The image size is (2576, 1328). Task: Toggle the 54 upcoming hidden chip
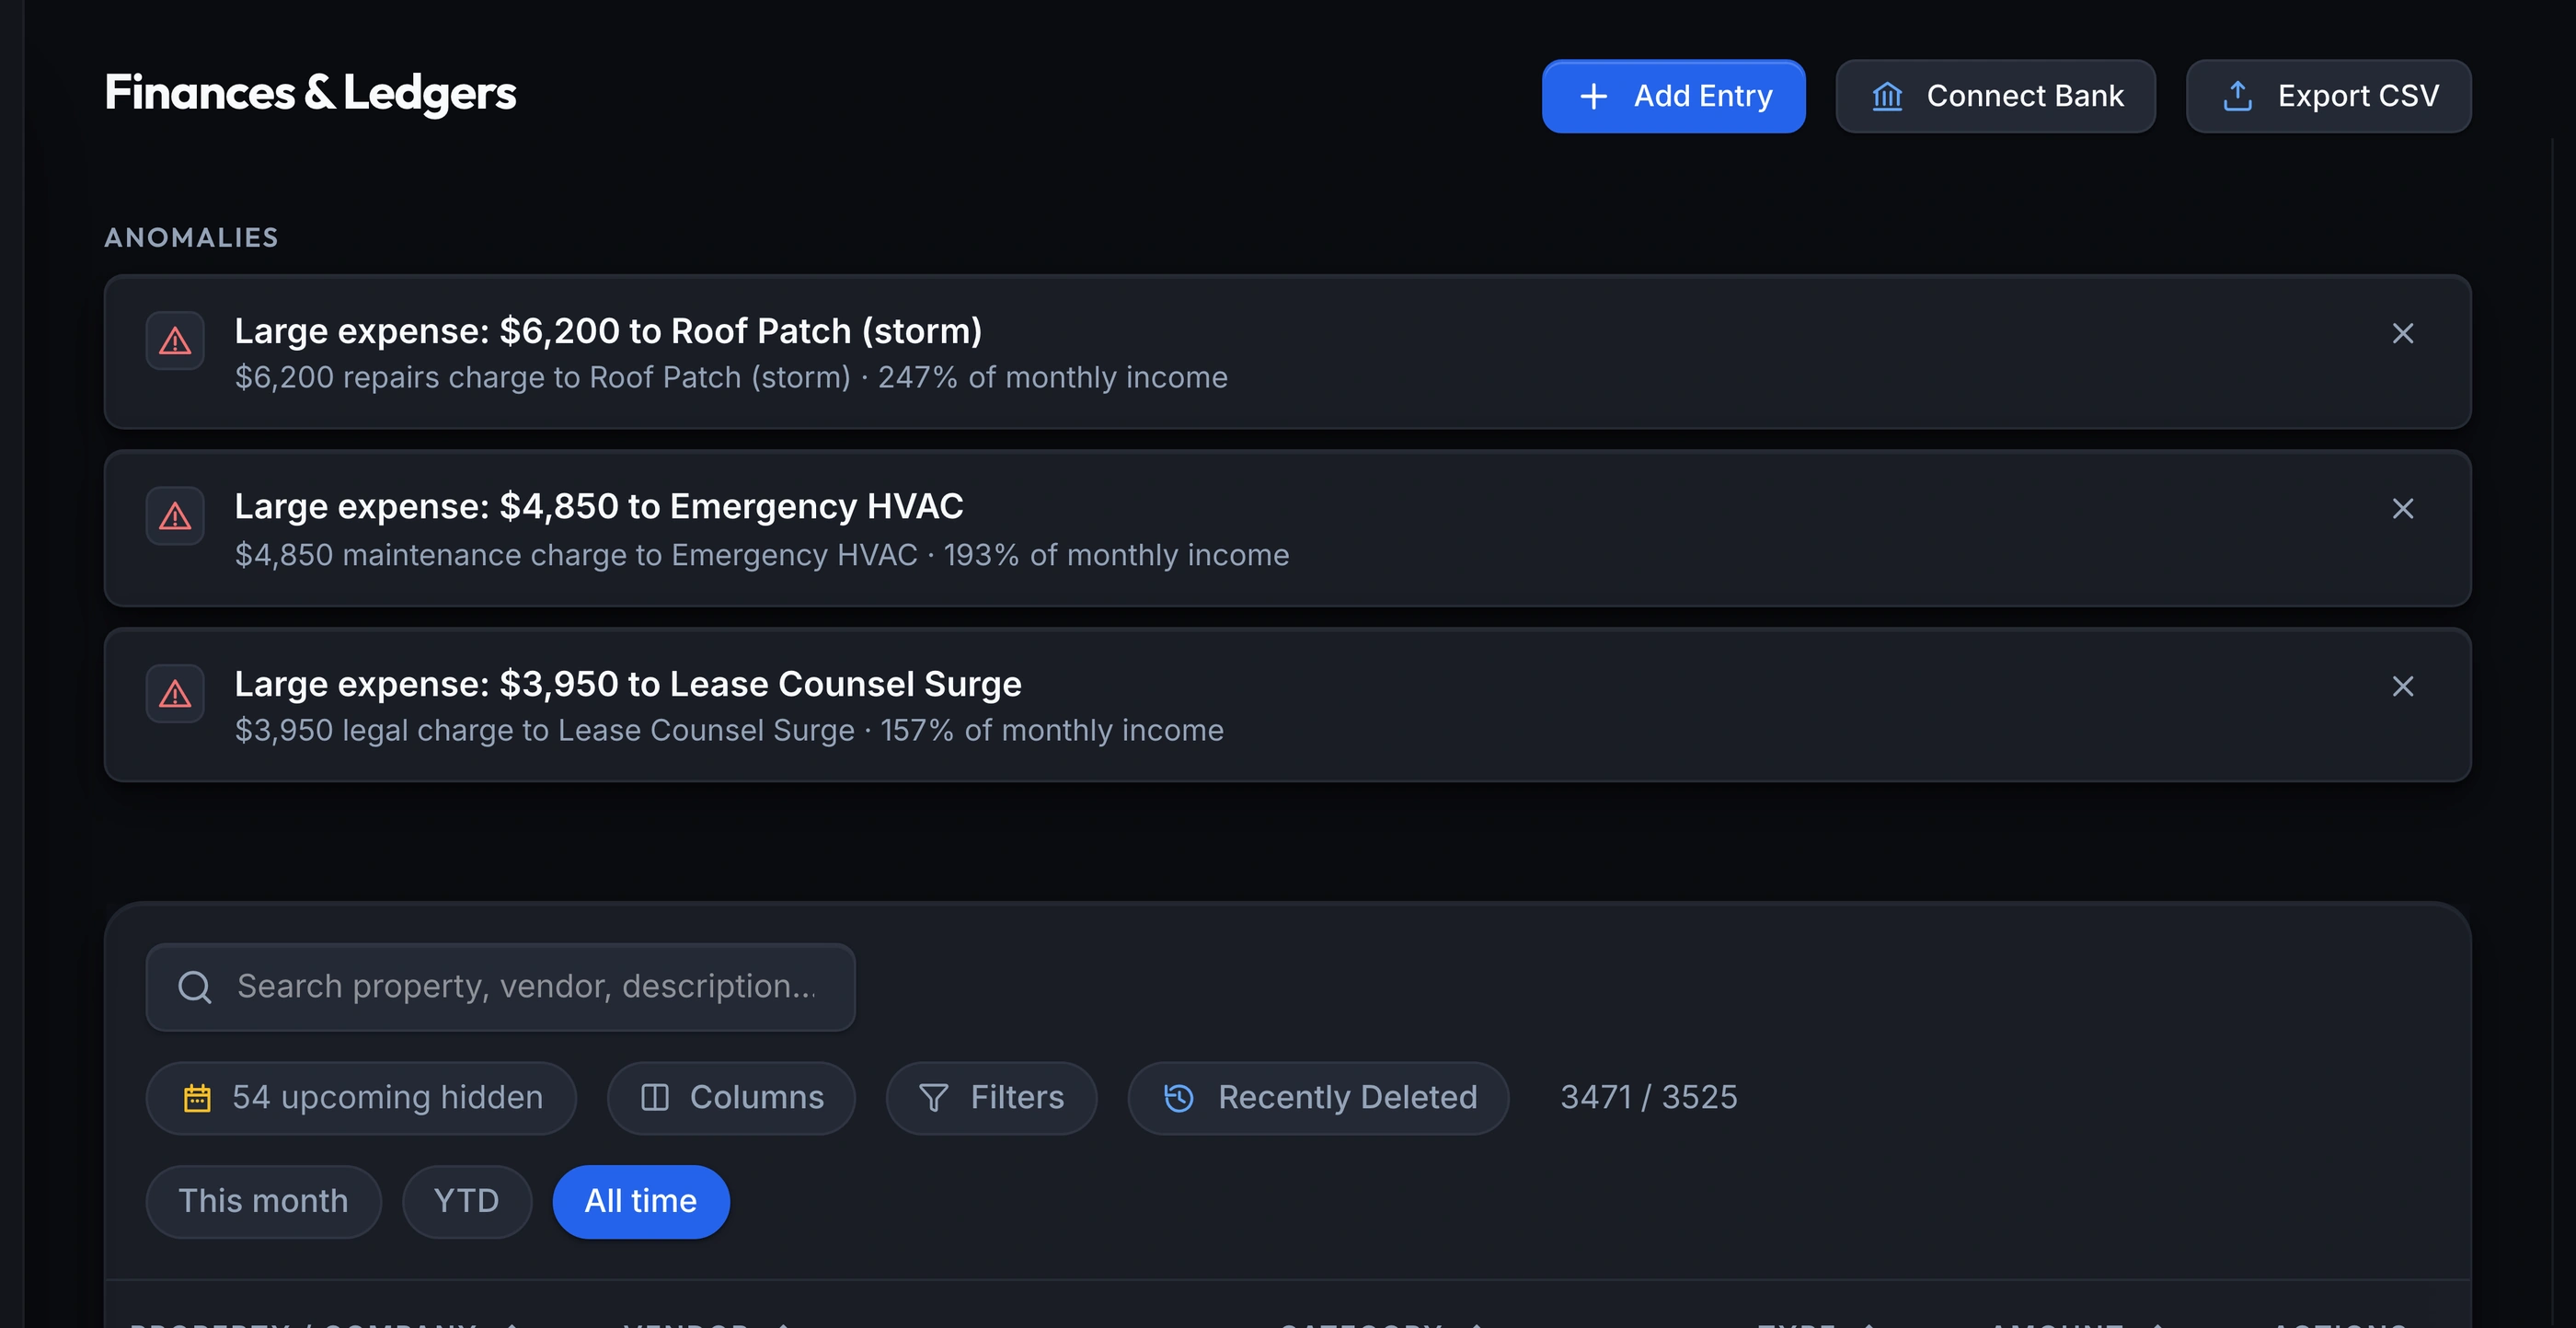pyautogui.click(x=361, y=1098)
